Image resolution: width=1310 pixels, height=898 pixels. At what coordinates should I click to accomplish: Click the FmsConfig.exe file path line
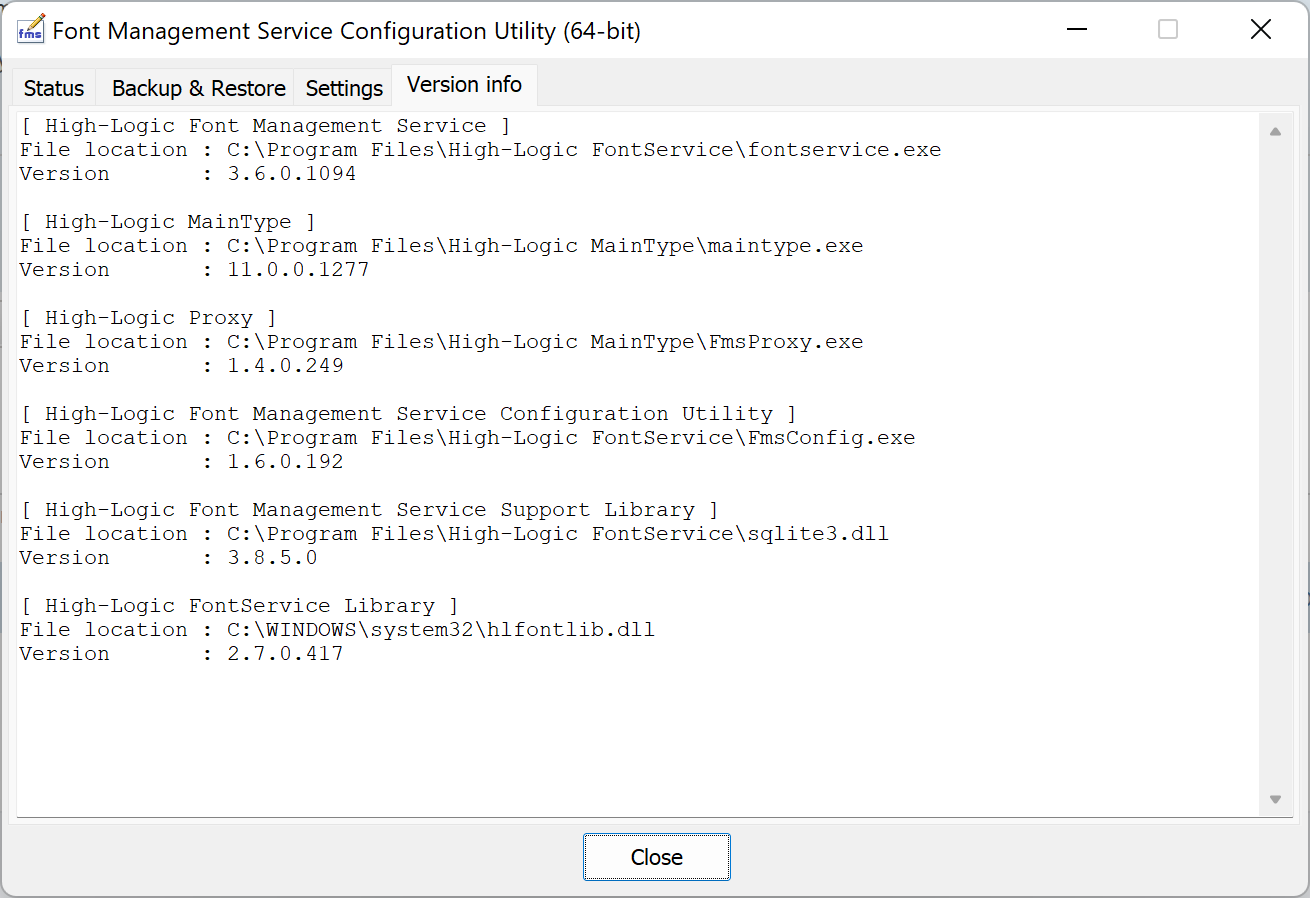(467, 438)
